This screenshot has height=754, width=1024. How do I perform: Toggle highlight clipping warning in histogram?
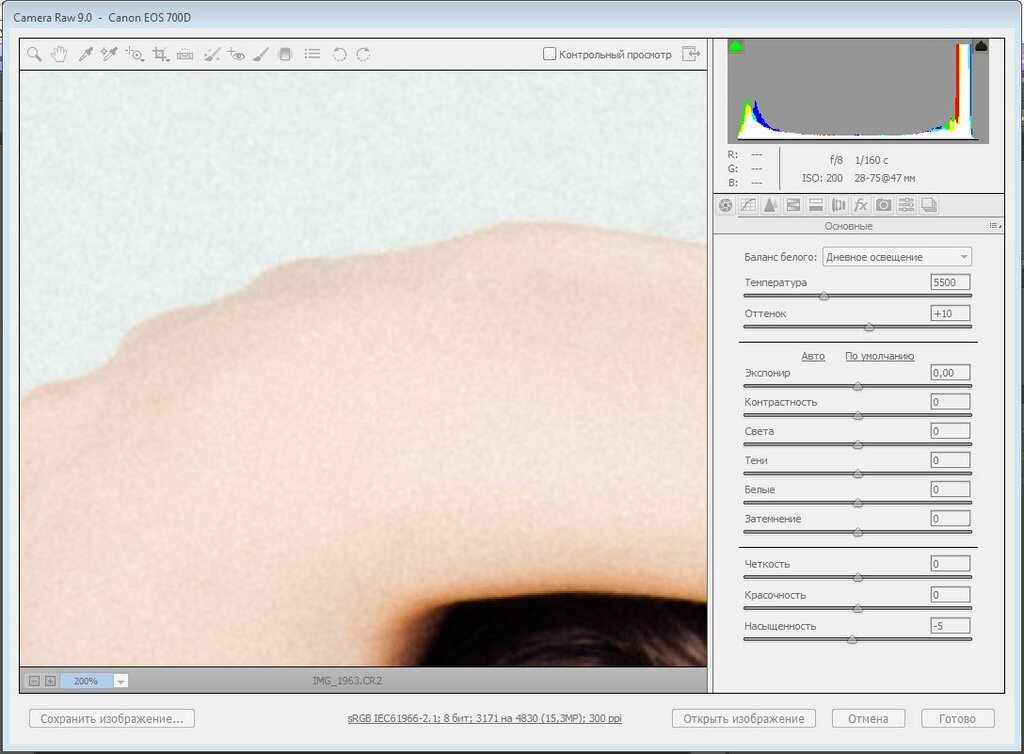click(x=980, y=46)
